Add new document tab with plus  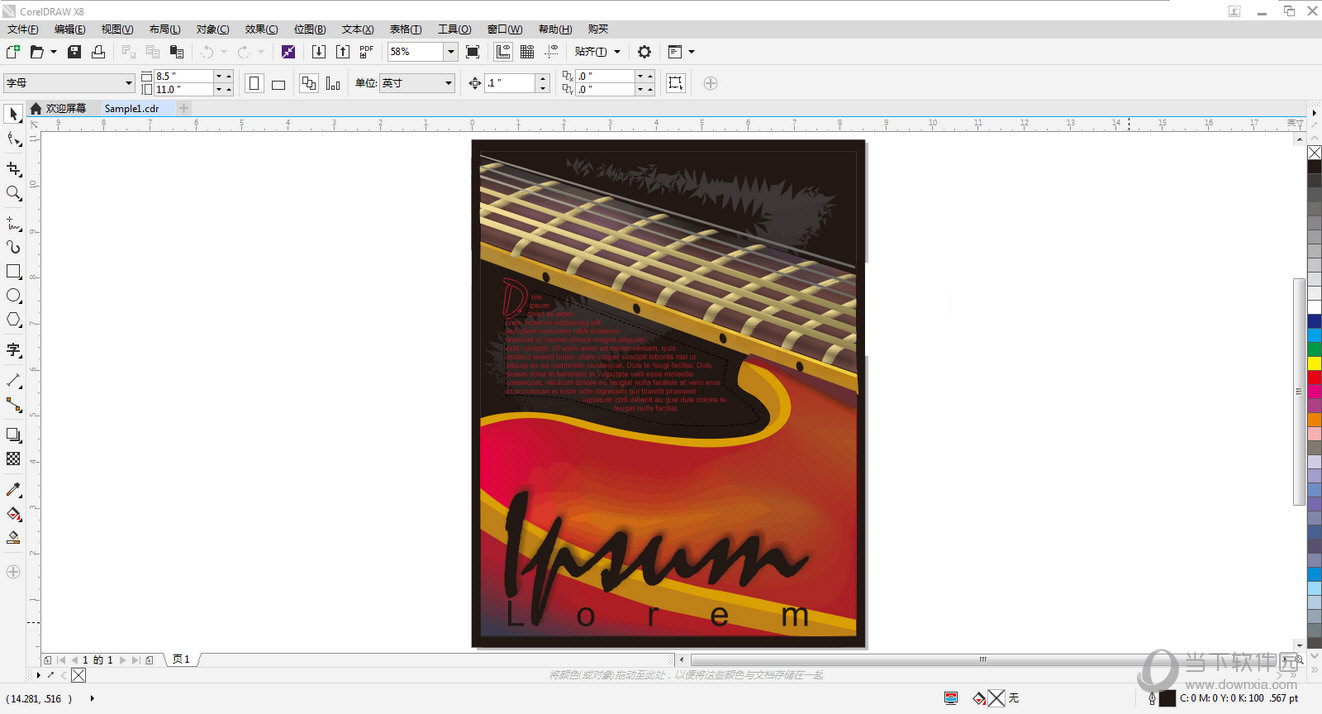184,108
